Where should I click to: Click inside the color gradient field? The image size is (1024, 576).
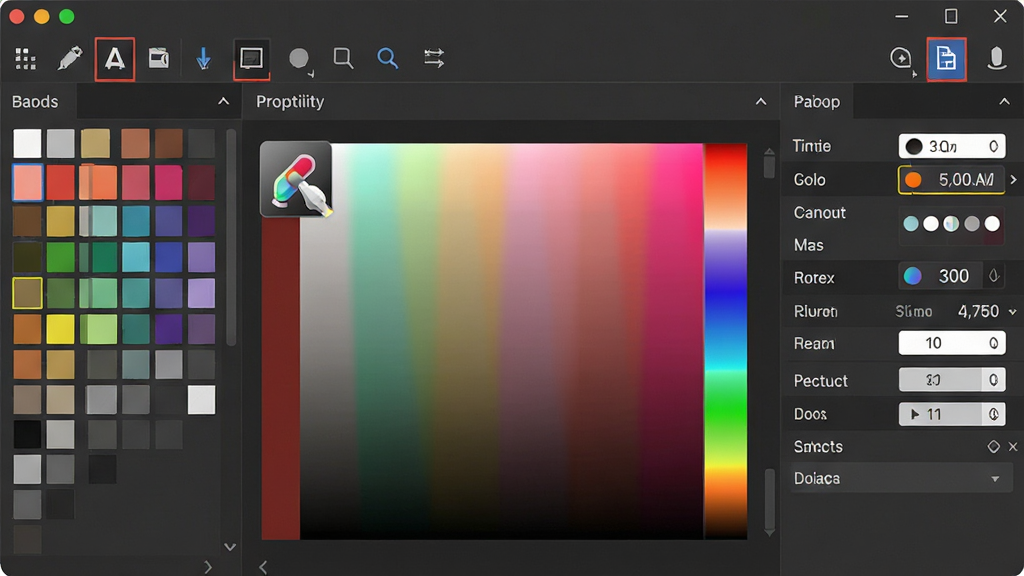(x=502, y=342)
